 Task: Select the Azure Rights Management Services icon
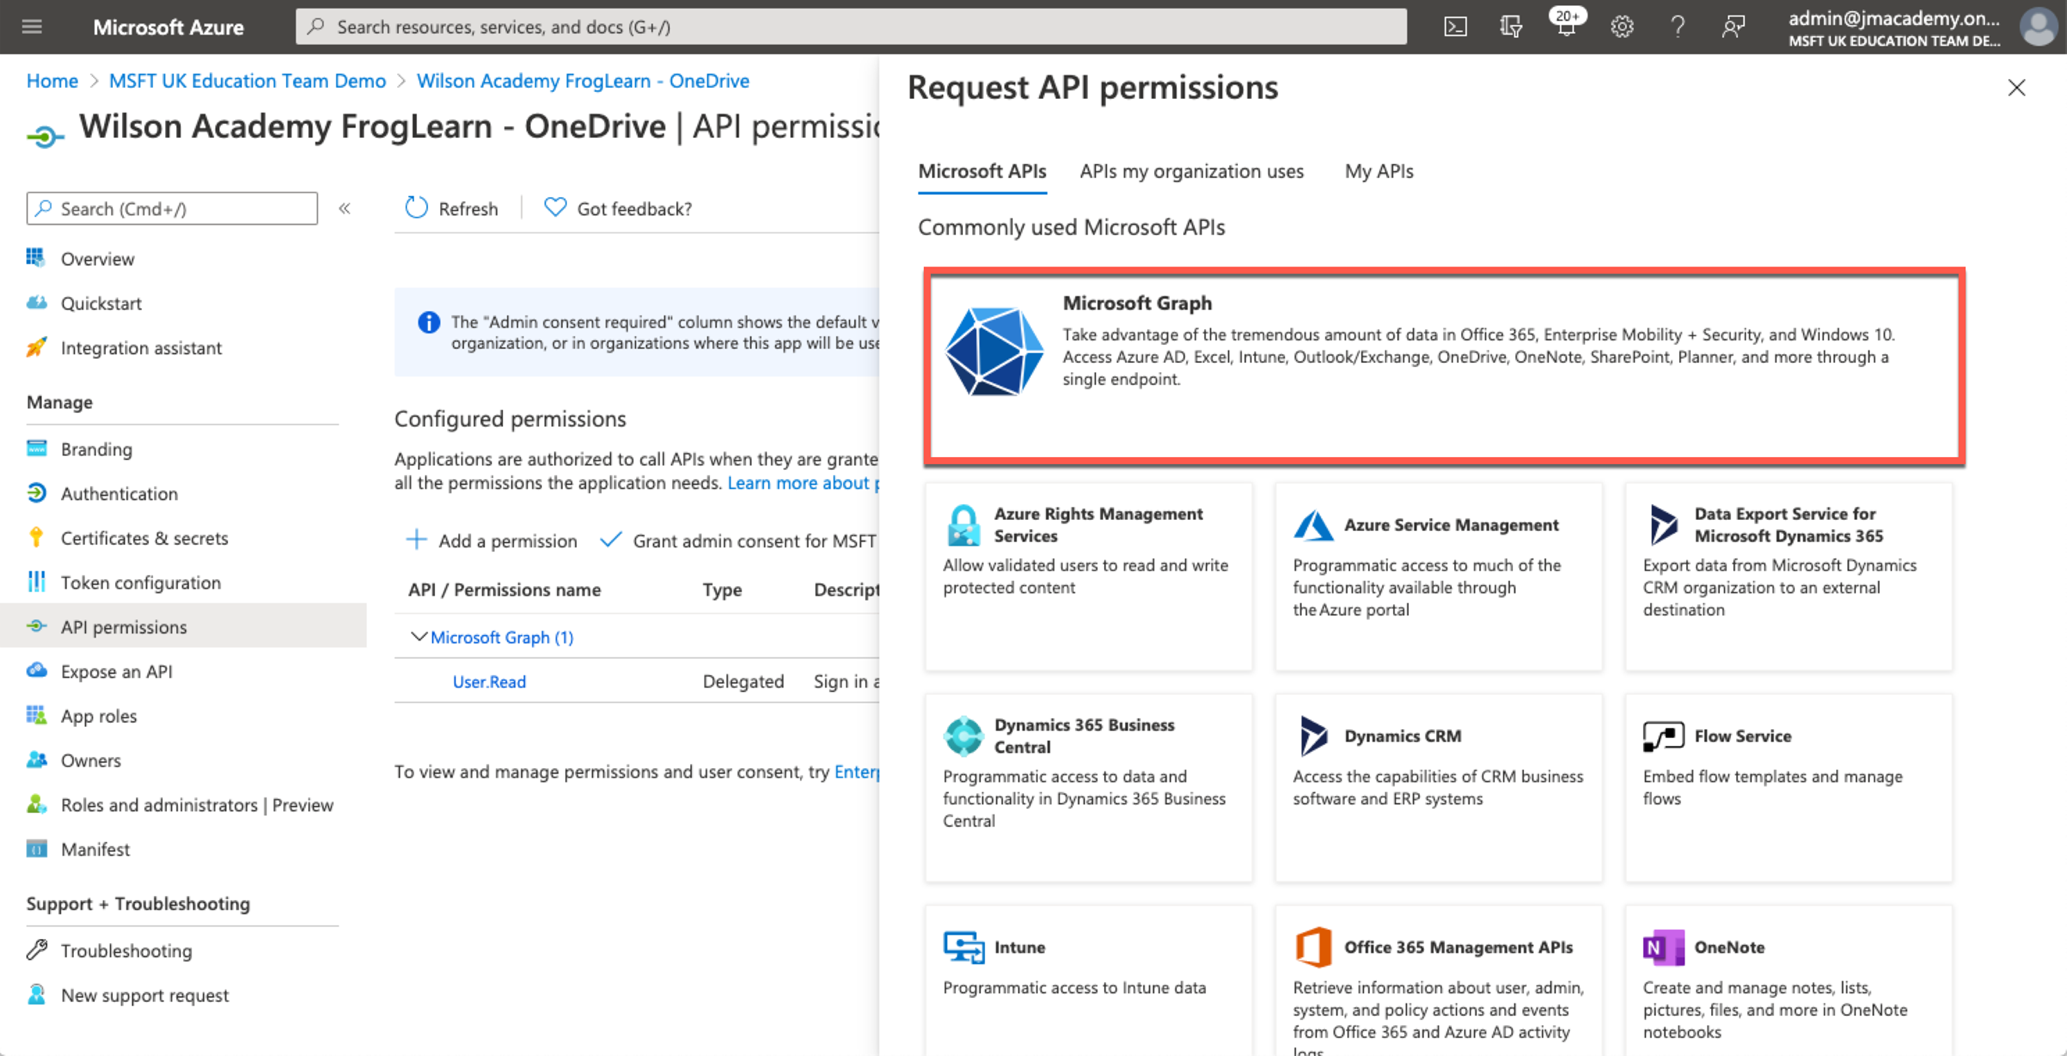(963, 525)
